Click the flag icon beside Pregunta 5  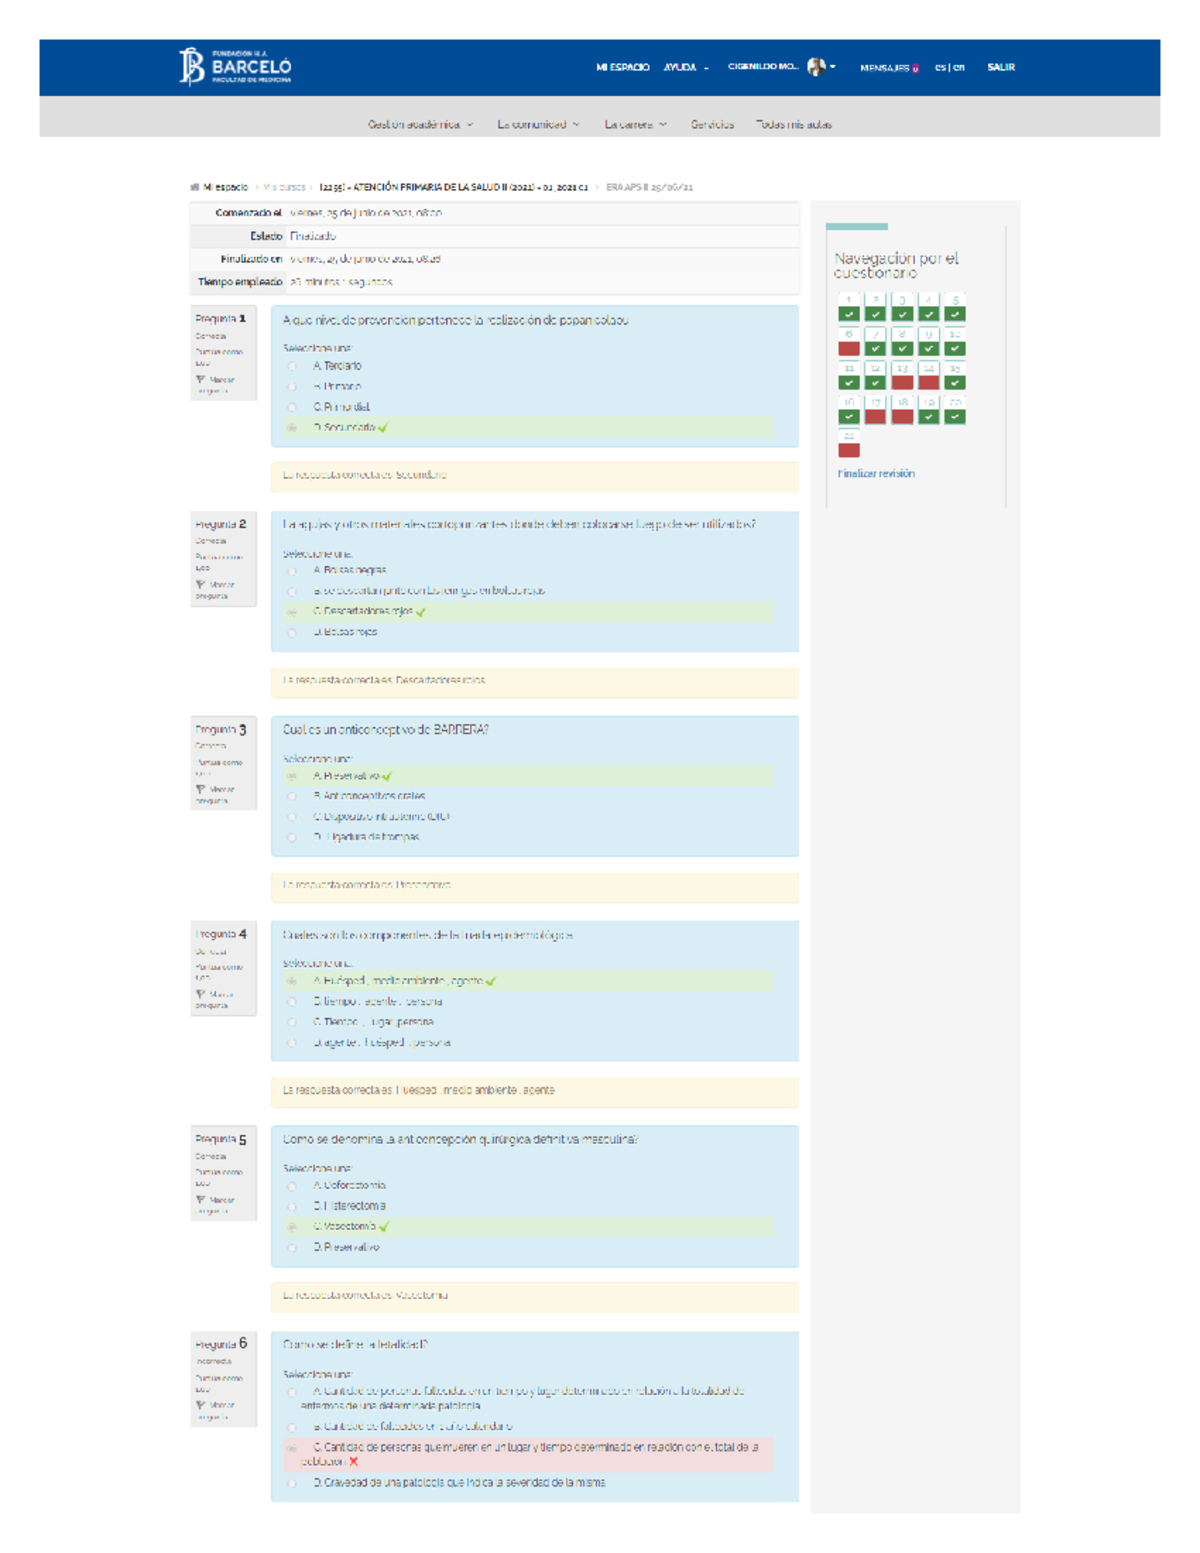(x=201, y=1200)
